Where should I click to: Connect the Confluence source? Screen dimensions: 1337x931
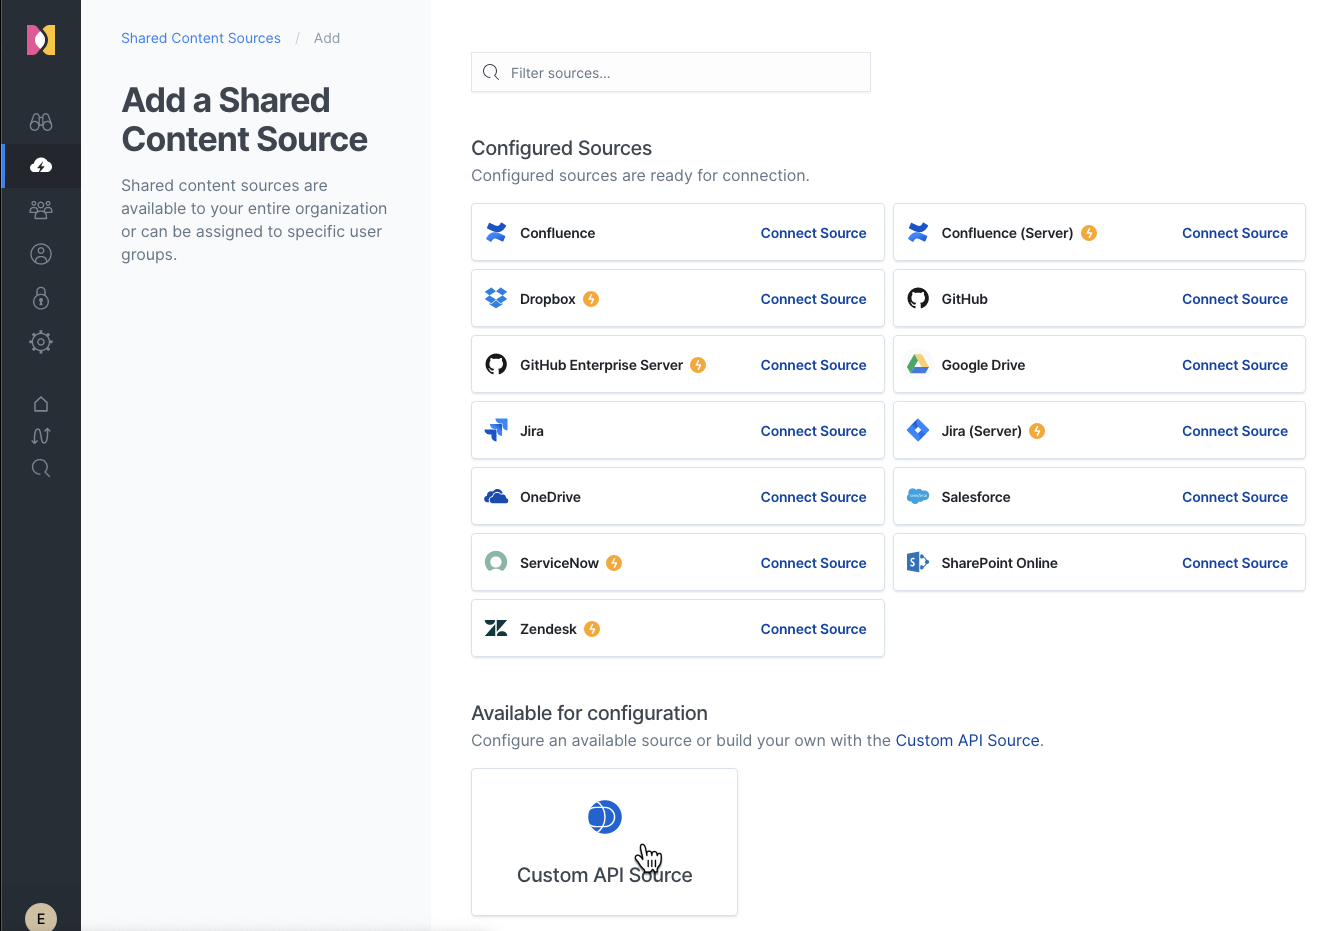coord(813,233)
